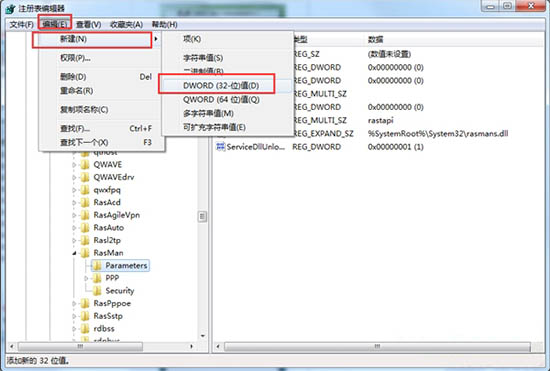Click rdbss folder icon
Image resolution: width=550 pixels, height=371 pixels.
pyautogui.click(x=85, y=329)
